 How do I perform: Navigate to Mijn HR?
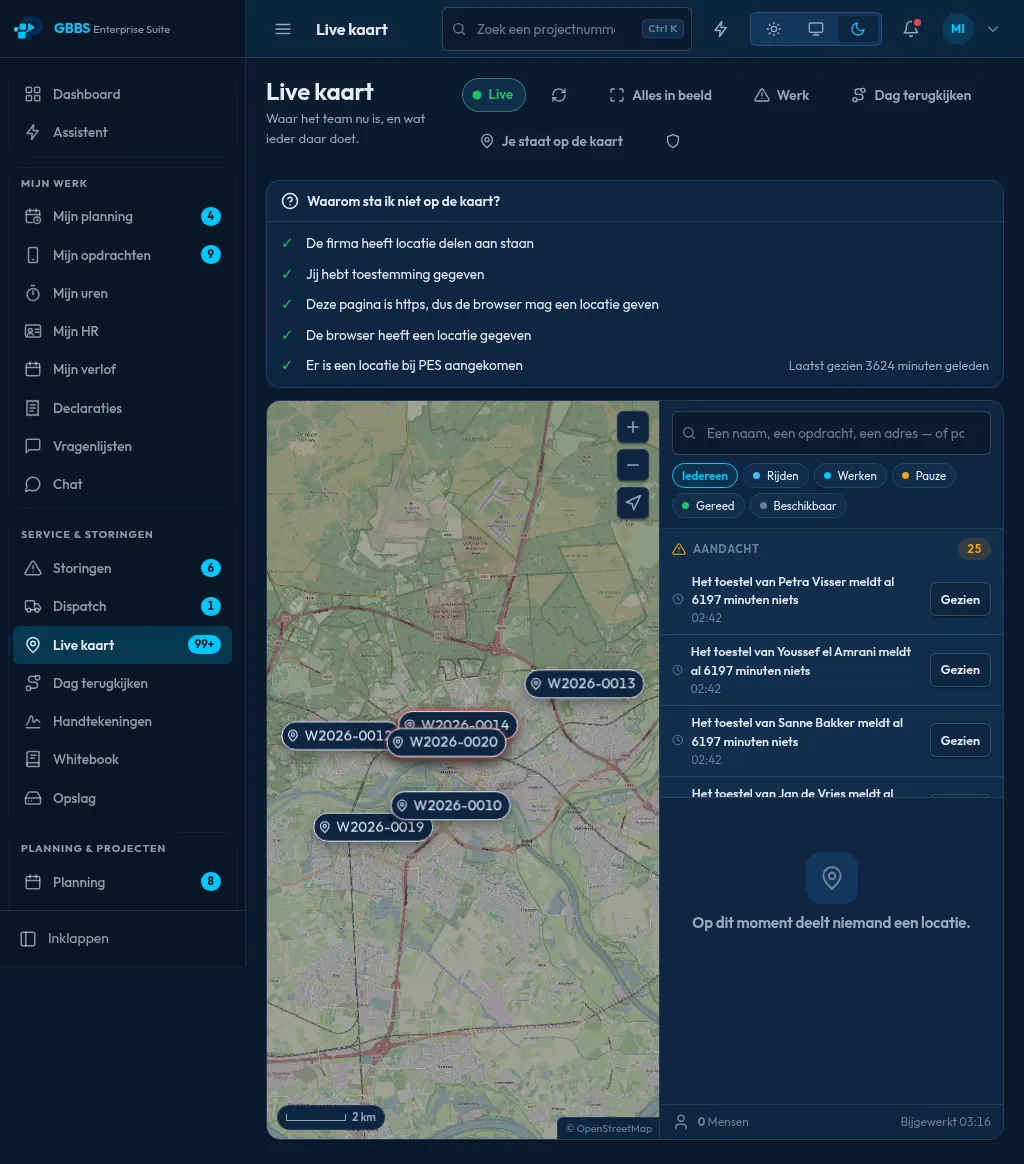tap(123, 331)
